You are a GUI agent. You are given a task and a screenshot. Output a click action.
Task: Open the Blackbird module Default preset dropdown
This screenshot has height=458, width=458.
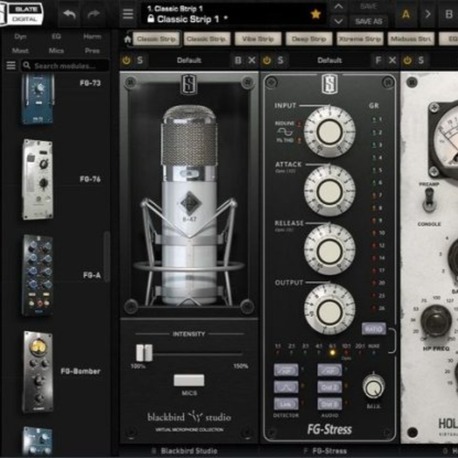[x=189, y=60]
